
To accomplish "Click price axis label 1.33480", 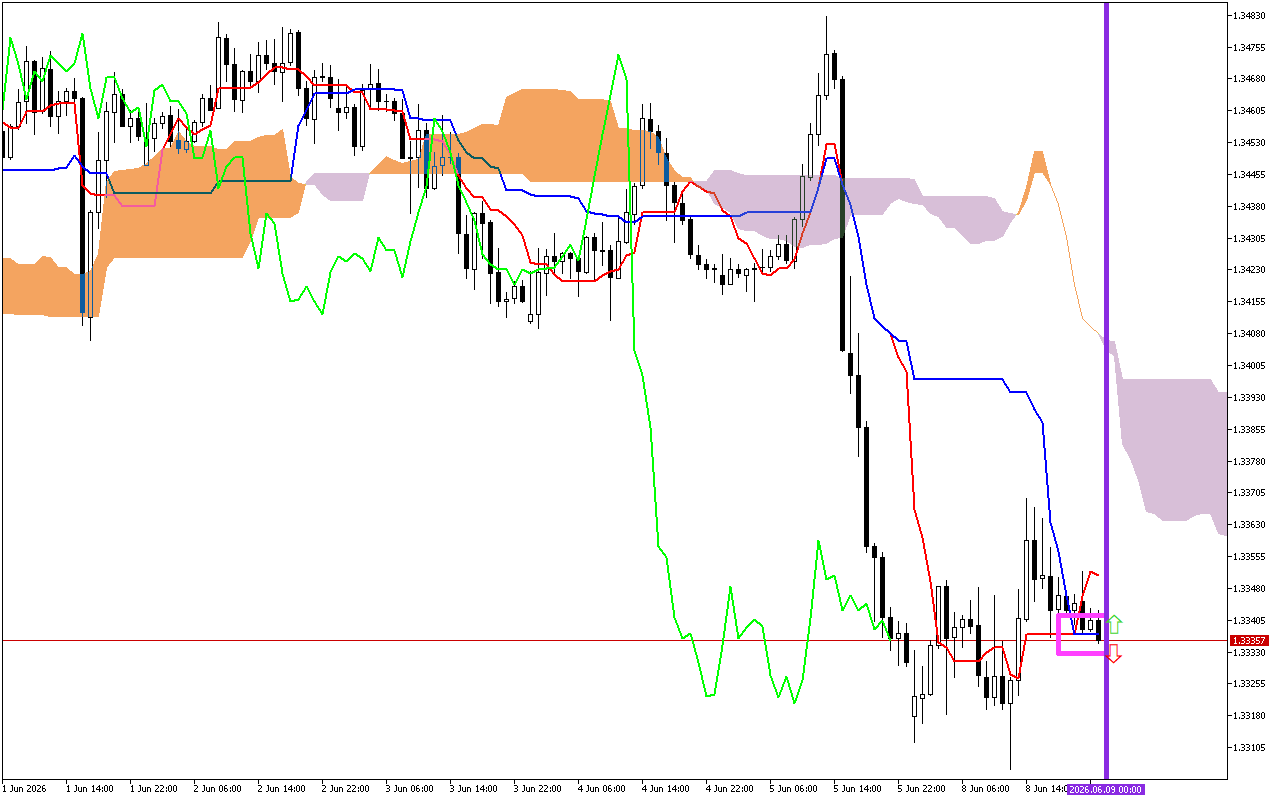I will coord(1250,589).
